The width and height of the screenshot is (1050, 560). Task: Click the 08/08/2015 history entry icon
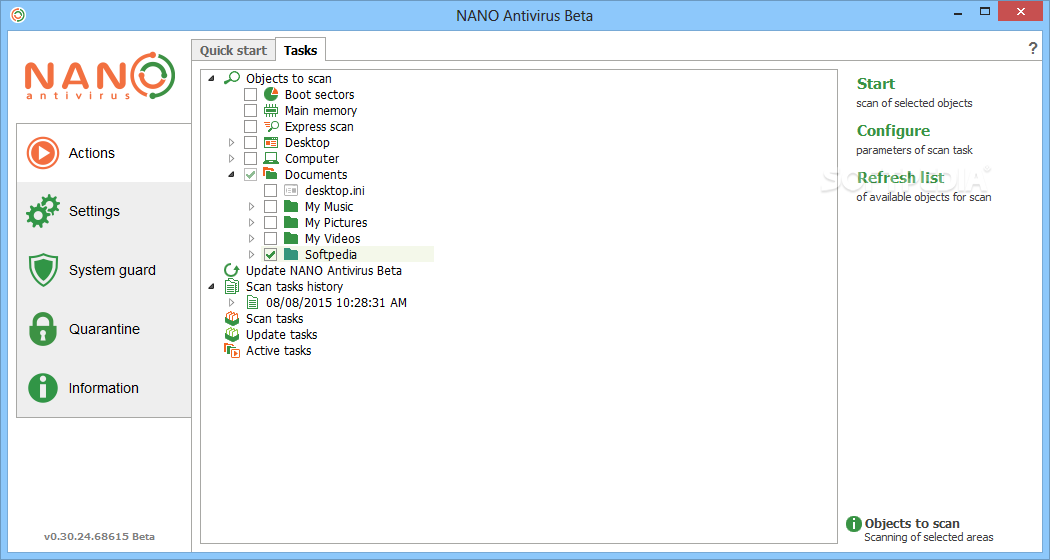pos(252,303)
